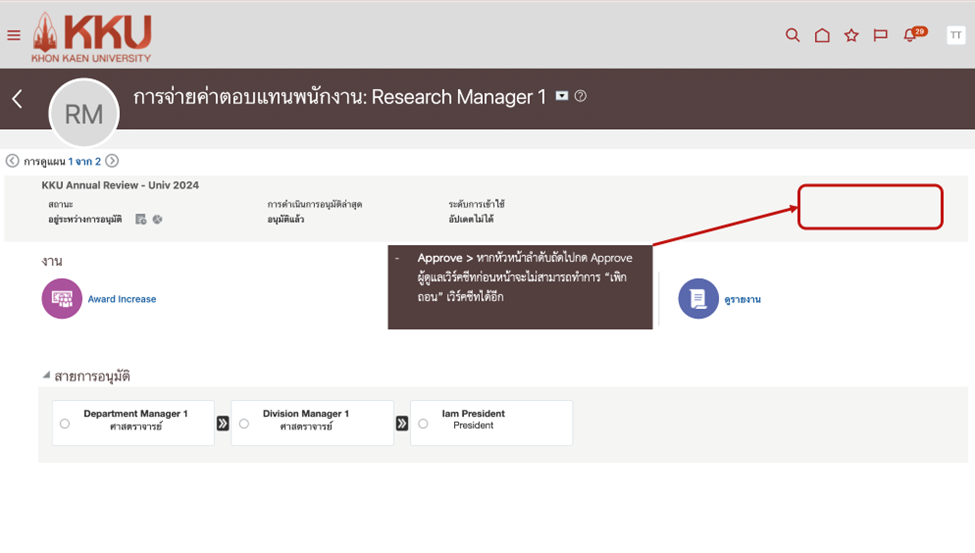Select Department Manager 1 radio button
Viewport: 975px width, 553px height.
click(65, 424)
